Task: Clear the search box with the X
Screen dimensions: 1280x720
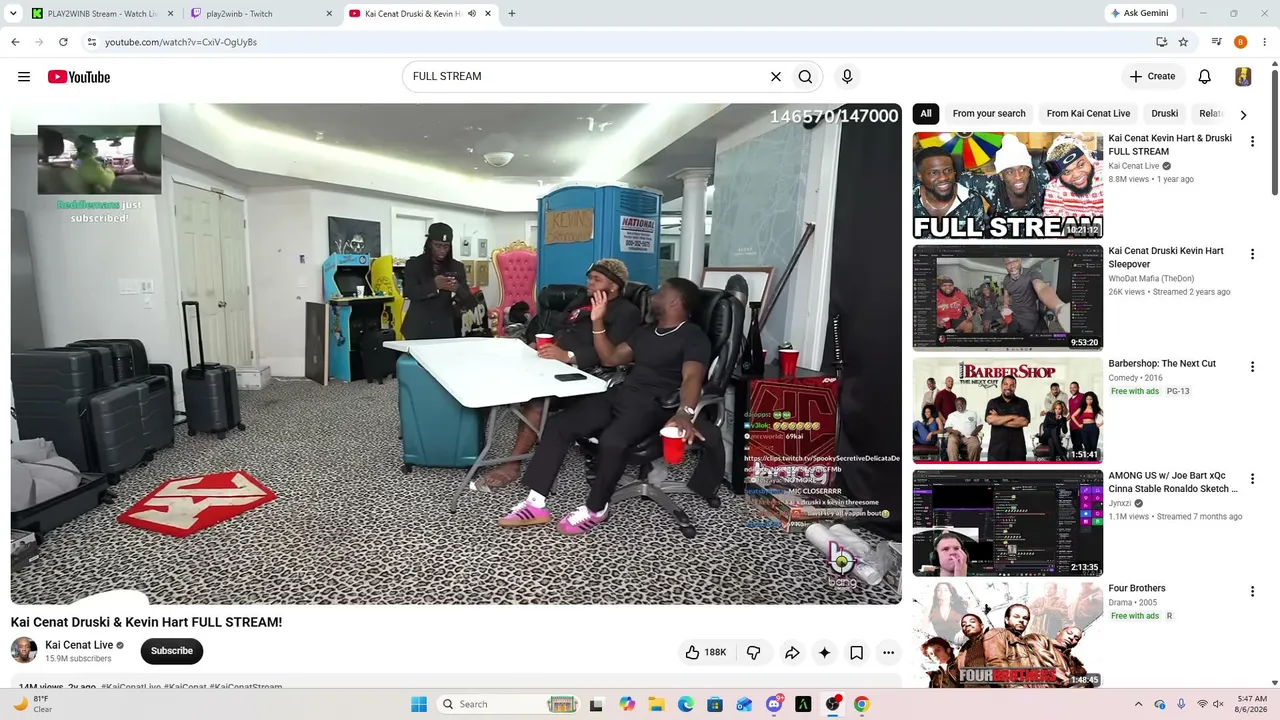Action: coord(775,76)
